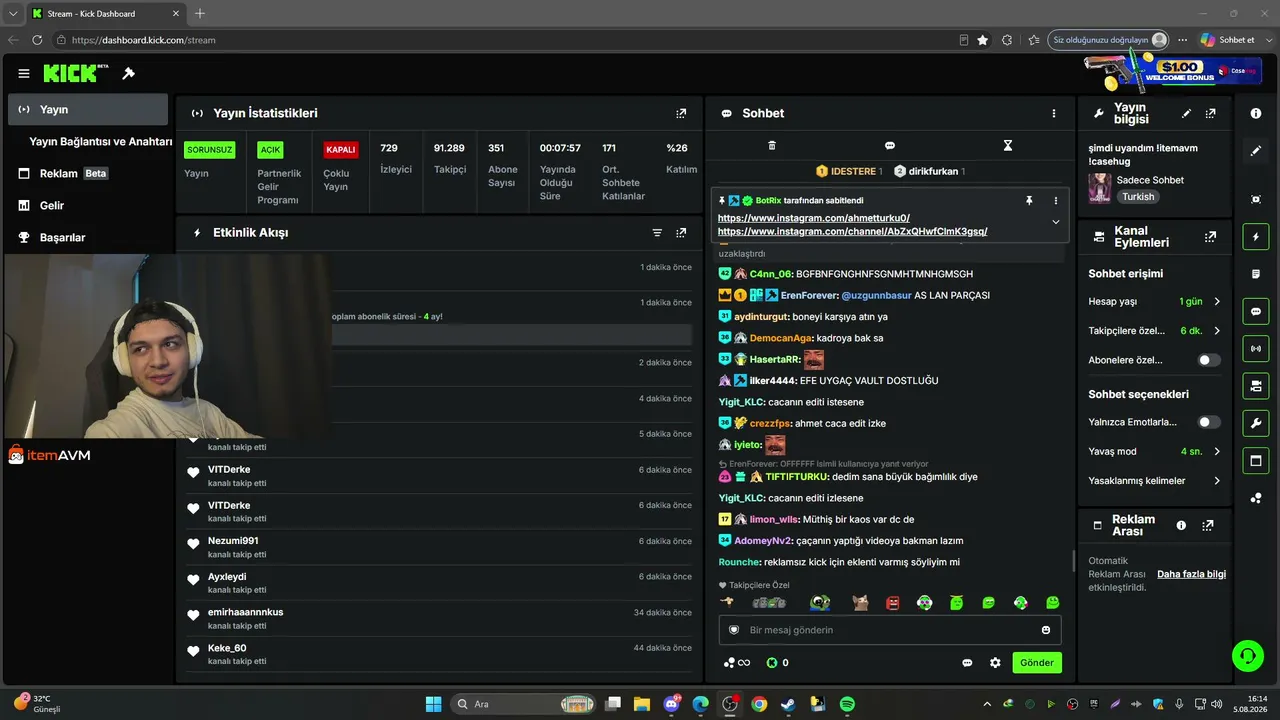This screenshot has height=720, width=1280.
Task: Click the wrench icon in right toolbar
Action: (1256, 423)
